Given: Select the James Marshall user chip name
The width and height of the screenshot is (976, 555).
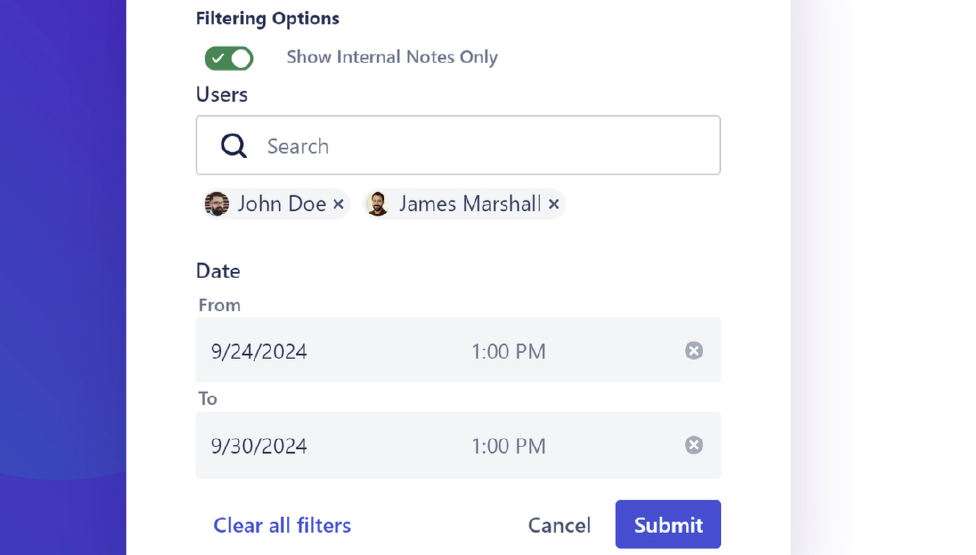Looking at the screenshot, I should (470, 204).
